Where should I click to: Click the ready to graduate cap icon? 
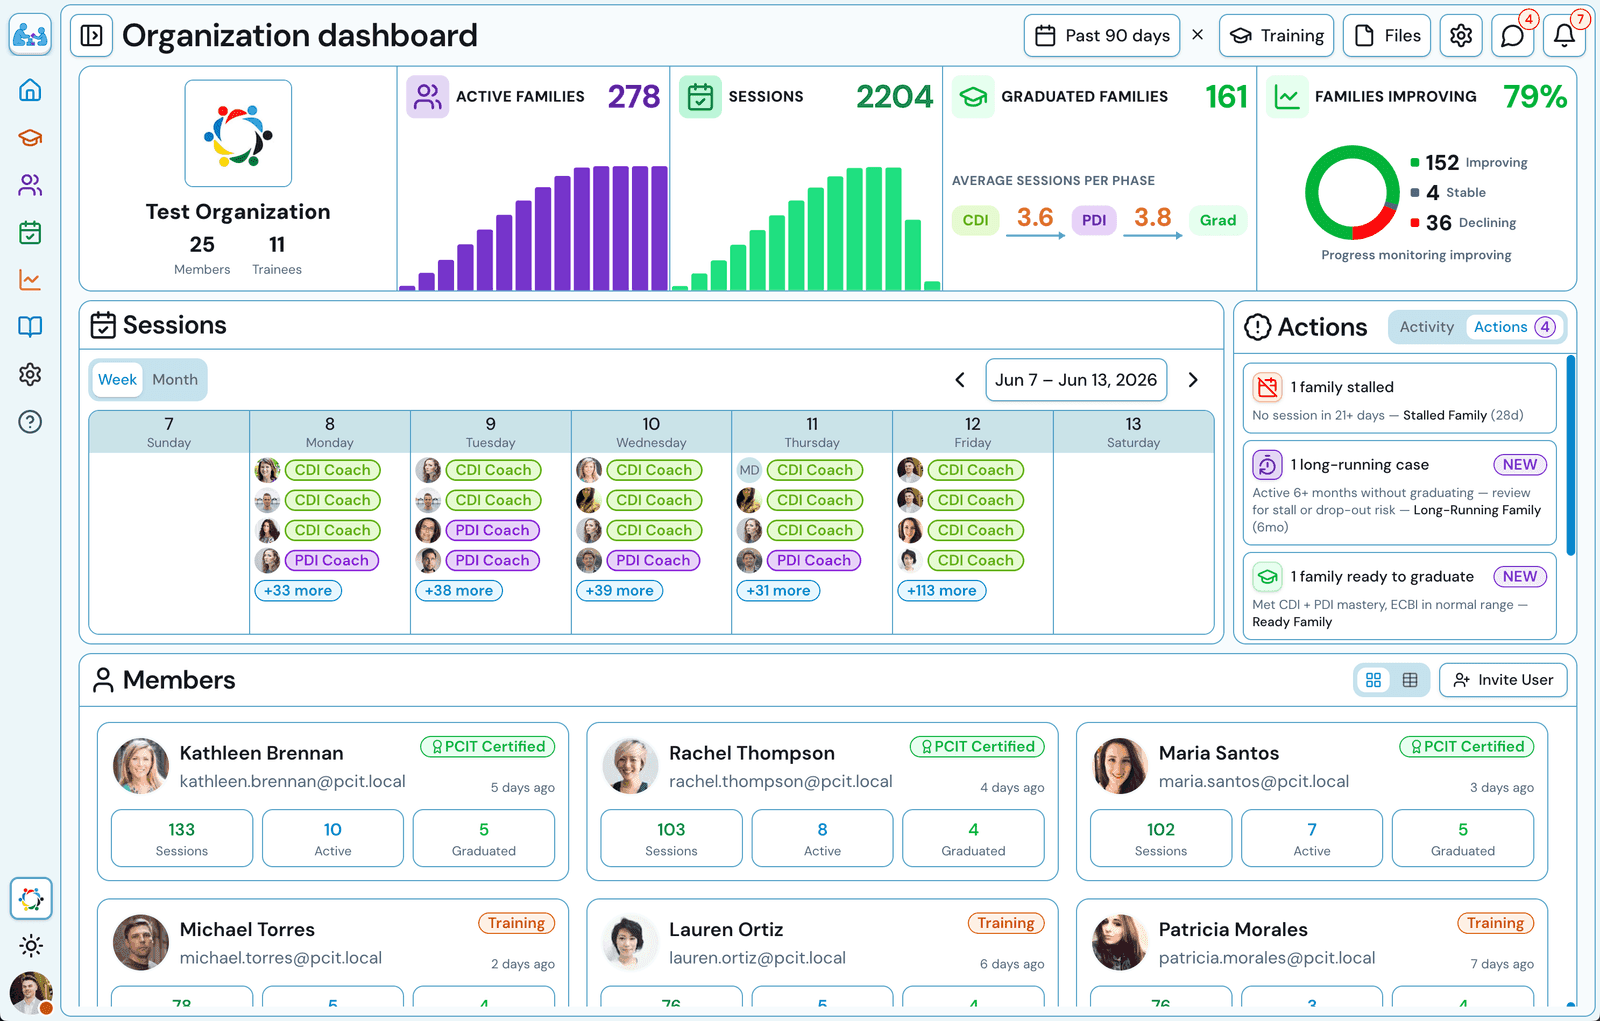click(1267, 577)
